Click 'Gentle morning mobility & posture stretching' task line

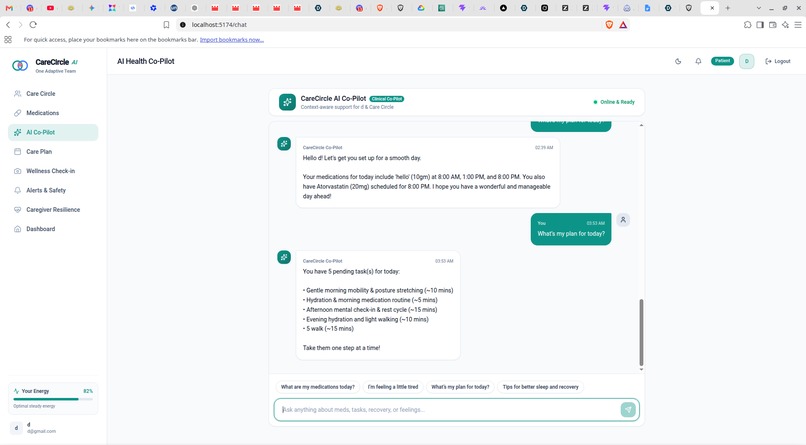378,290
